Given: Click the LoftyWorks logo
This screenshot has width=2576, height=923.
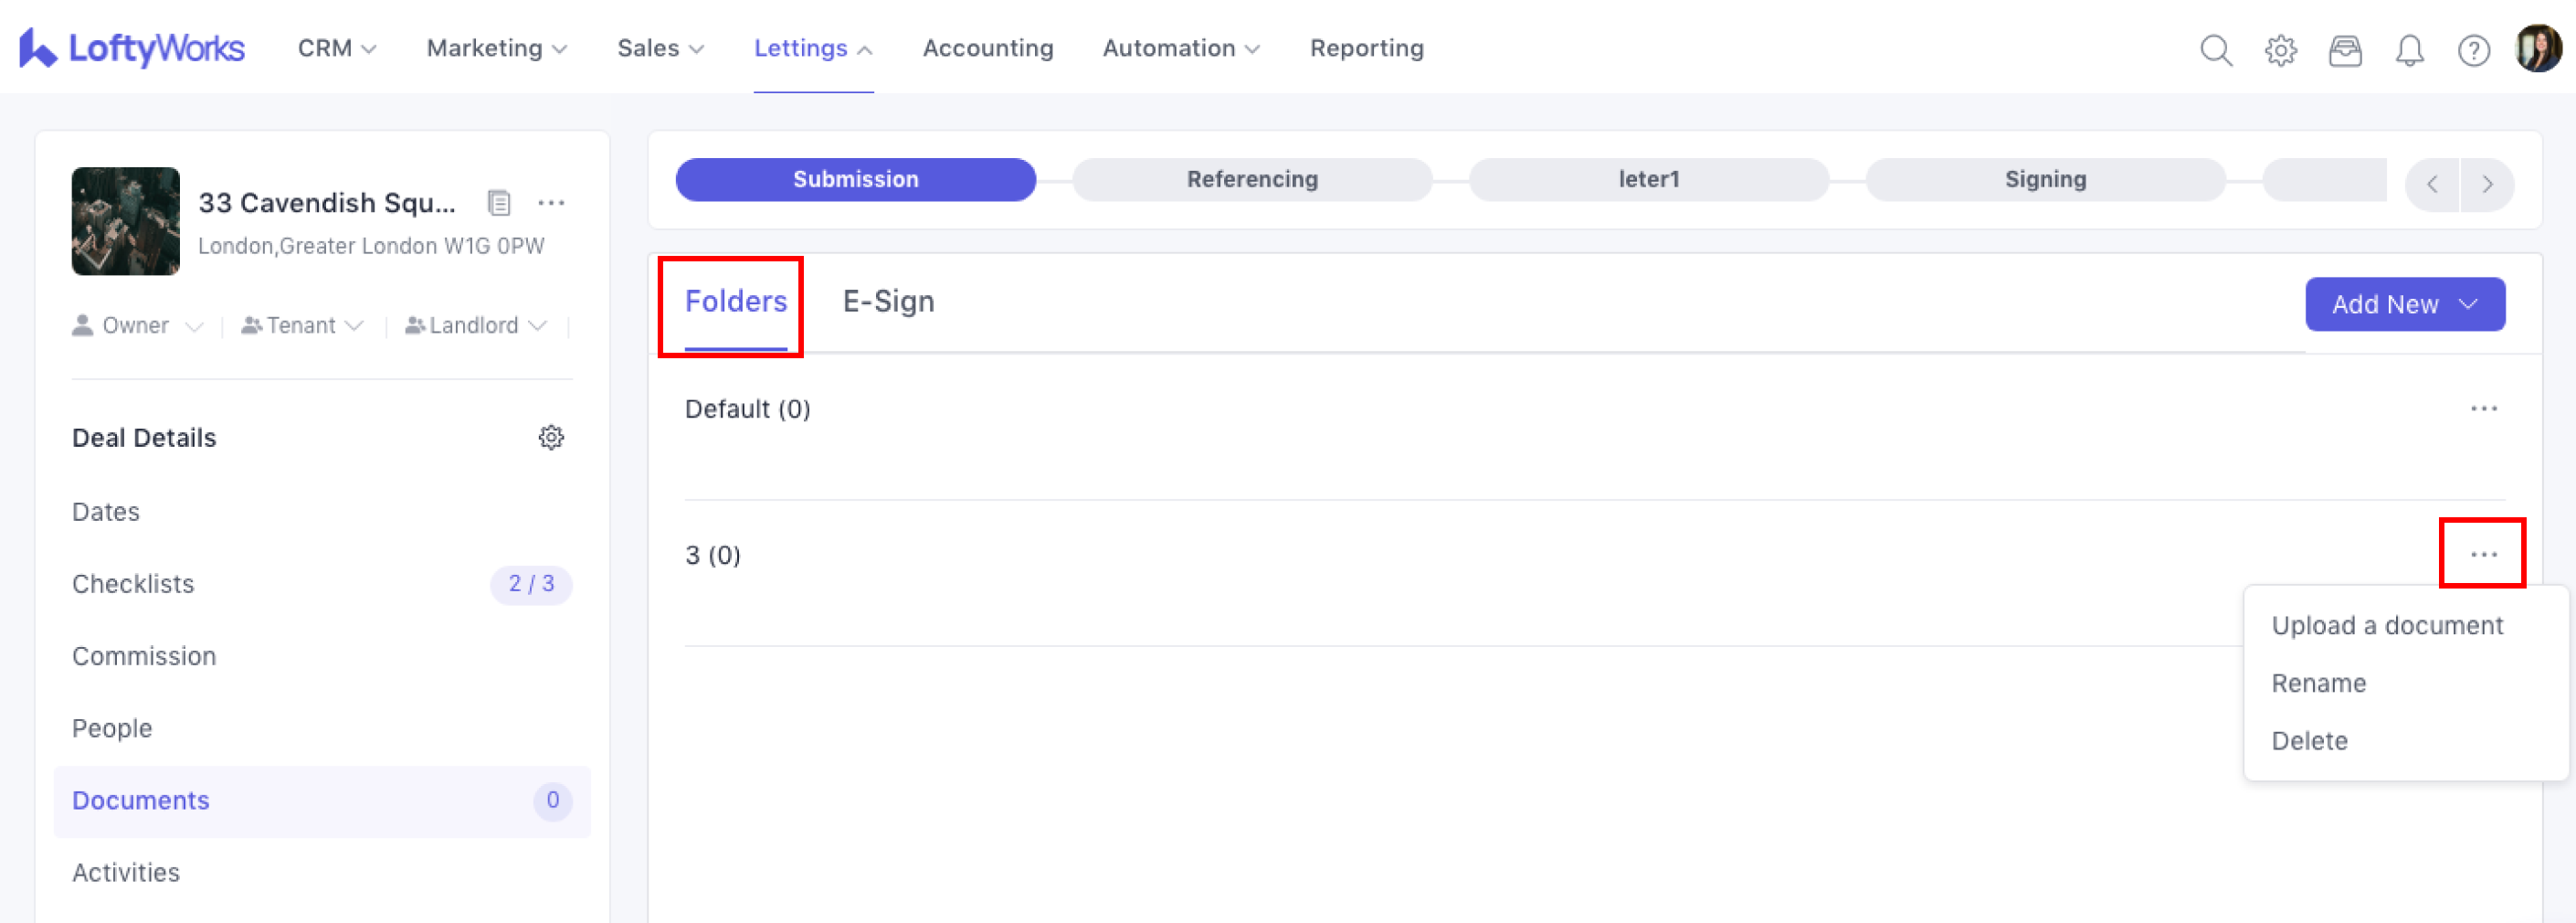Looking at the screenshot, I should pyautogui.click(x=132, y=48).
